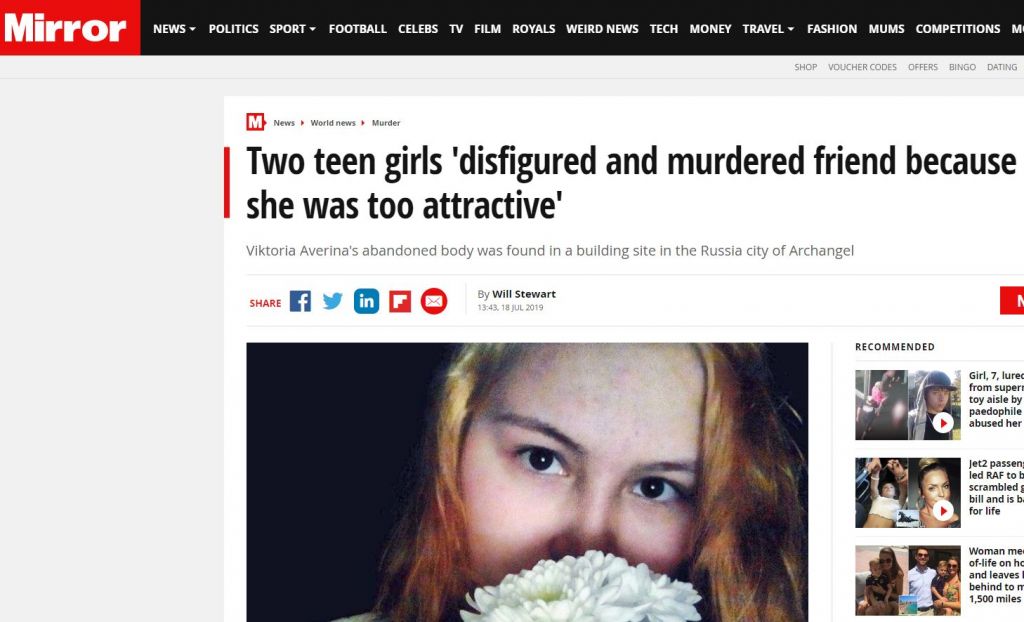Expand the News dropdown menu

point(174,29)
